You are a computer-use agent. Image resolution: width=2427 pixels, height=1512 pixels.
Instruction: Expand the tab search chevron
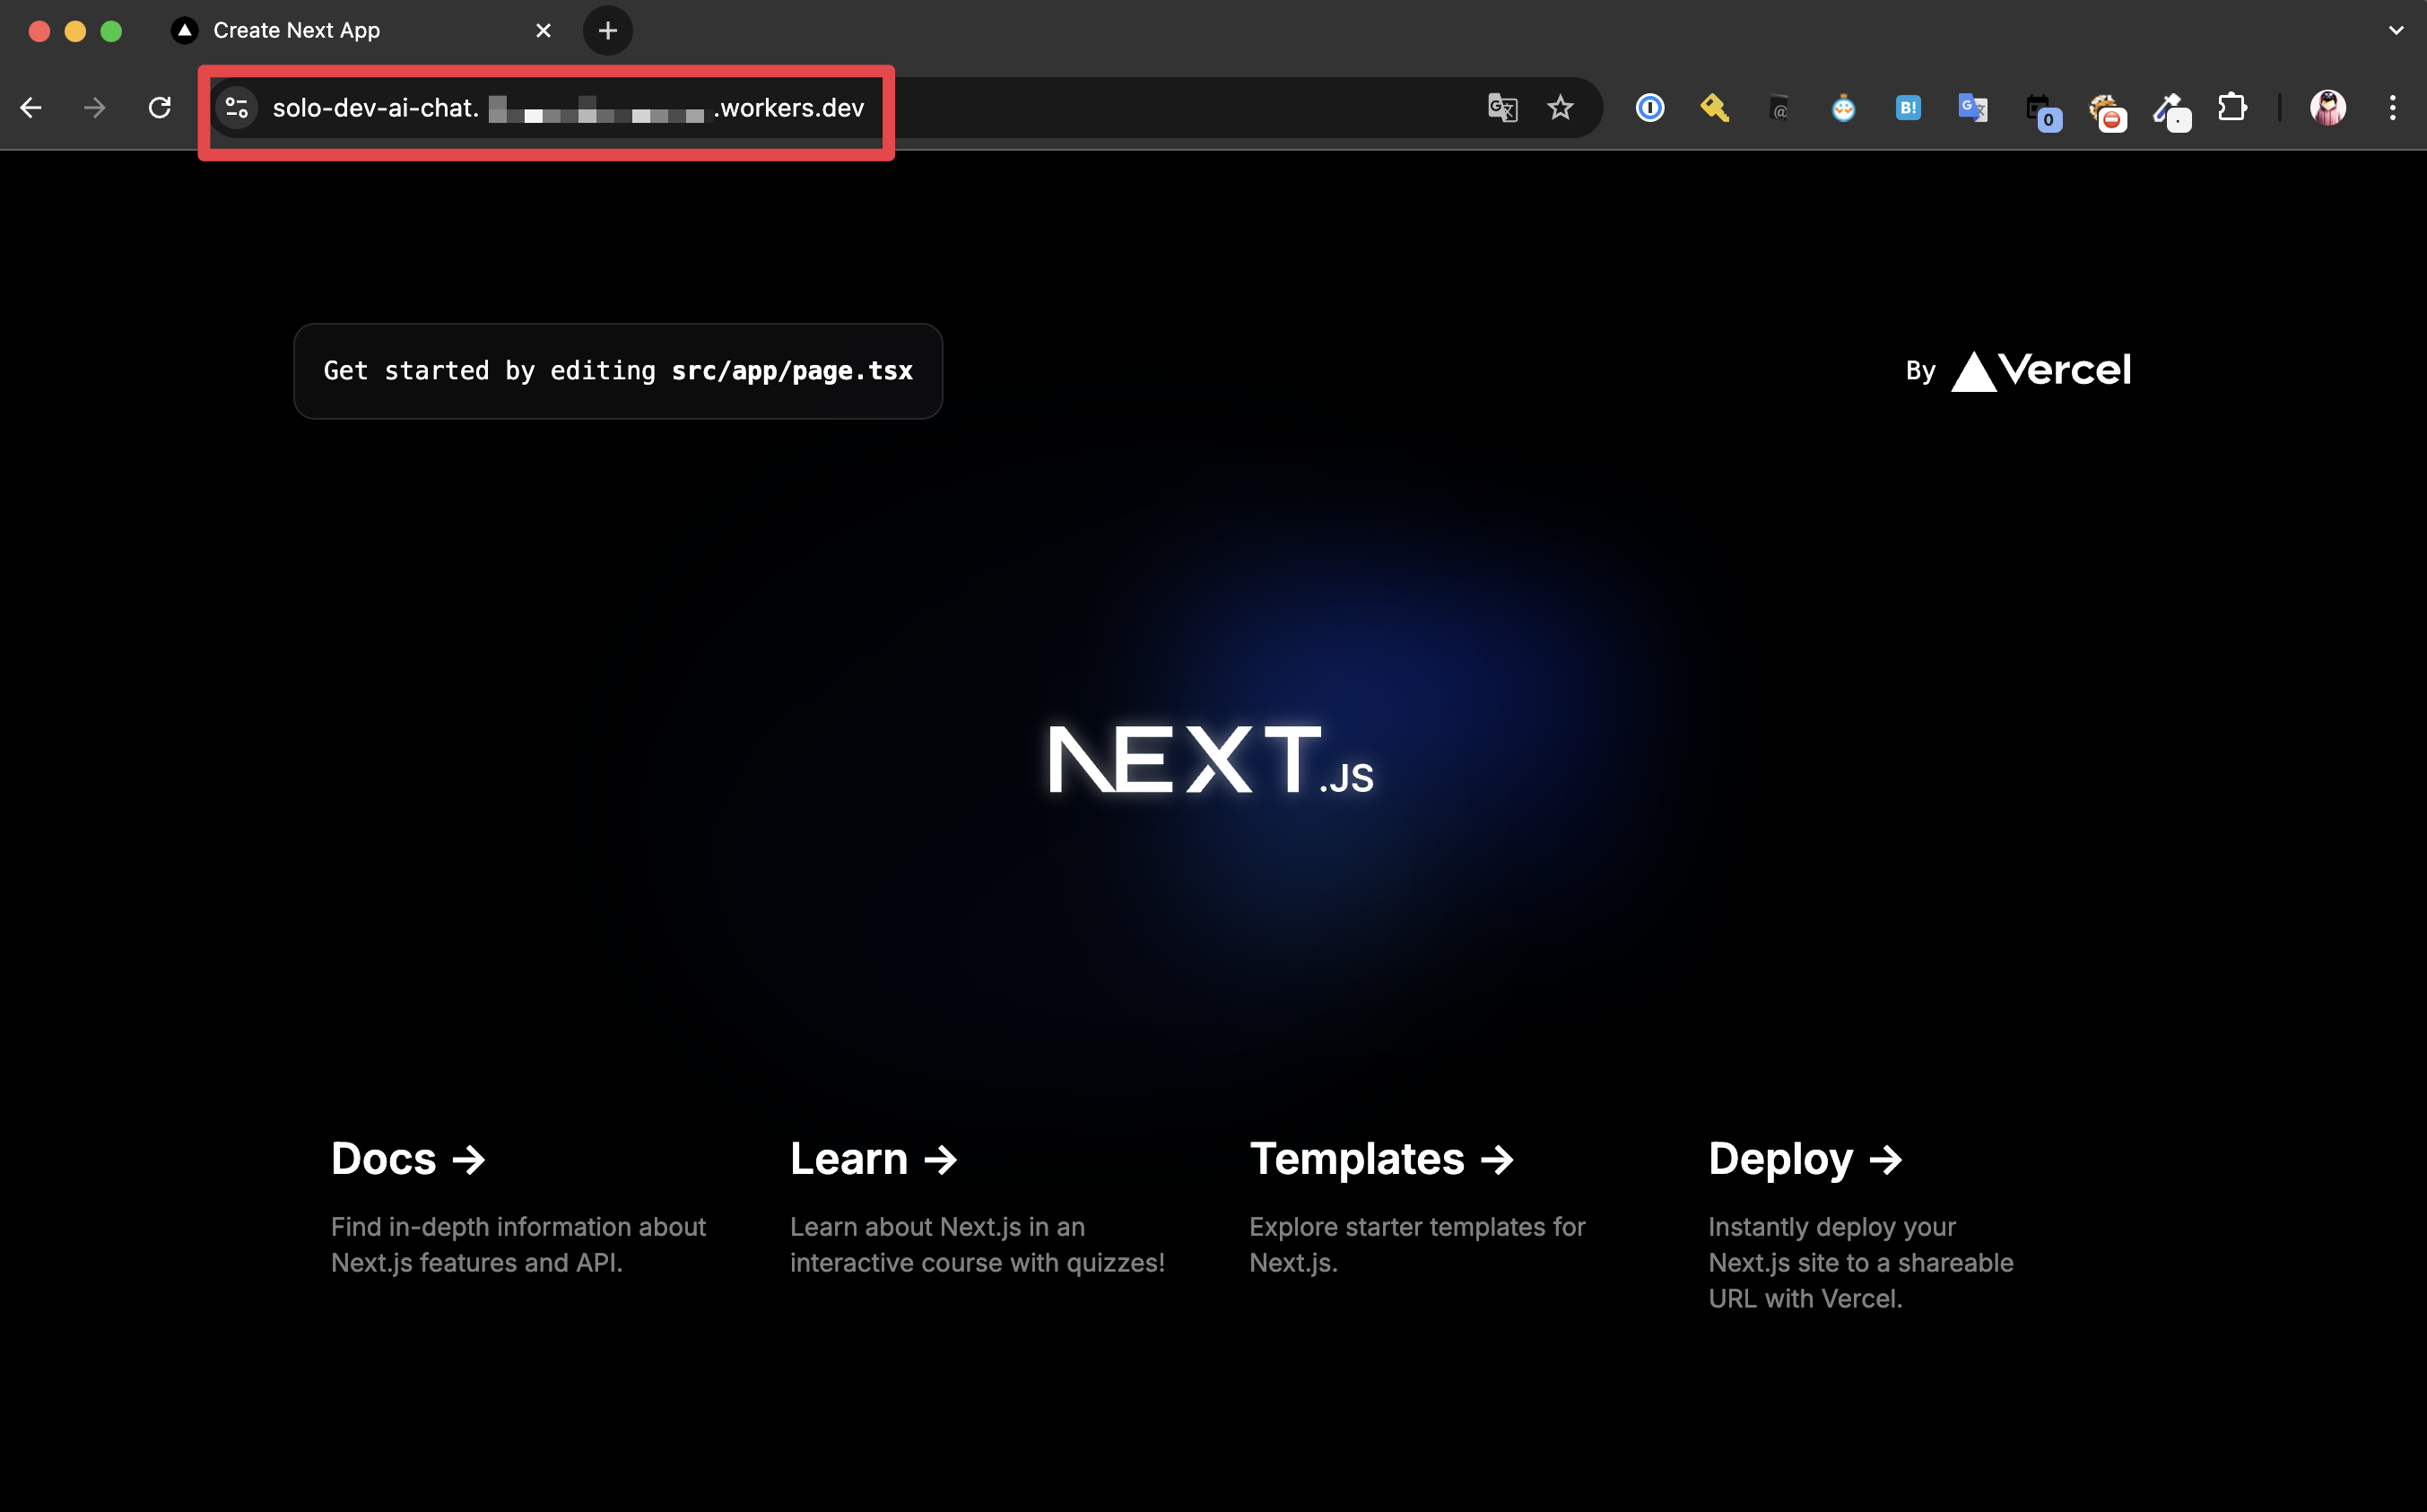(2395, 31)
